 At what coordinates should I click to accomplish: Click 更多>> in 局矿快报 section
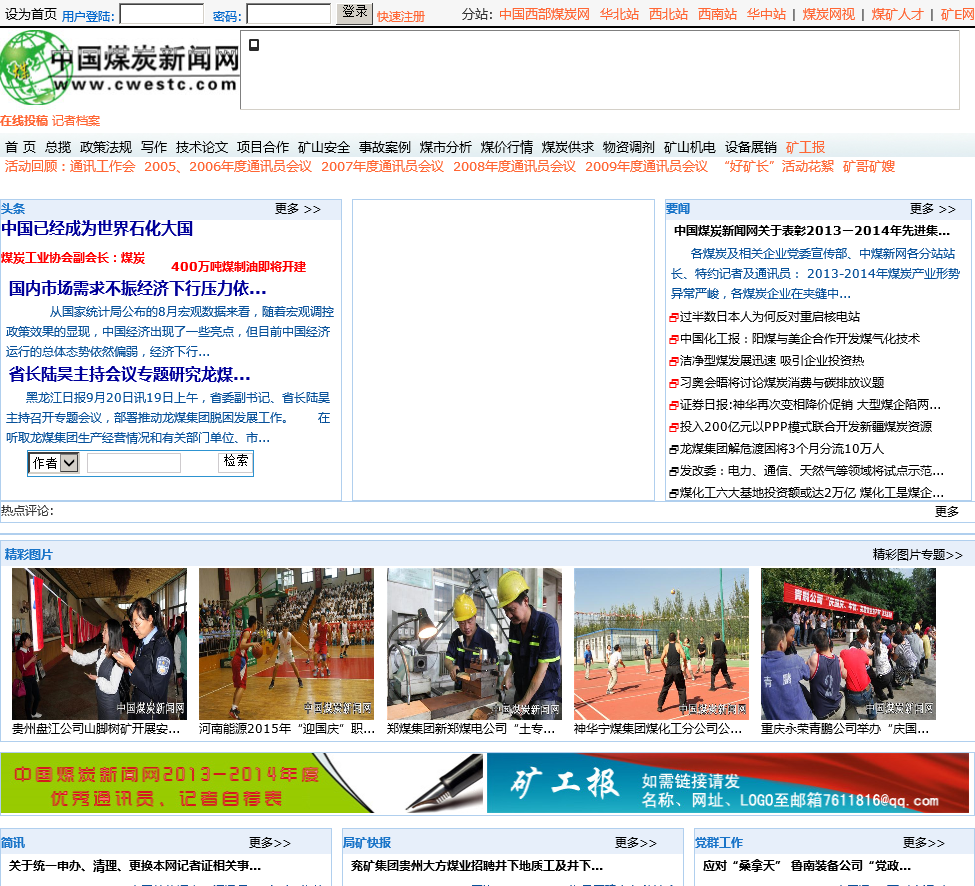[x=635, y=843]
